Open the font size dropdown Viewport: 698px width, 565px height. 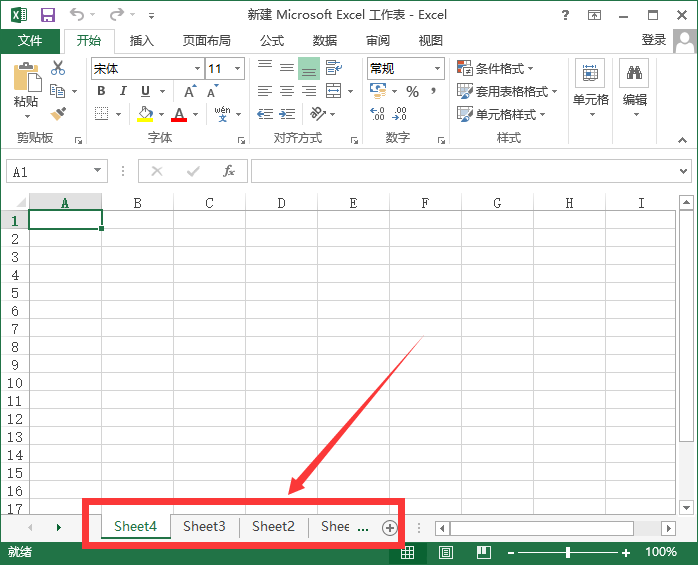coord(238,68)
